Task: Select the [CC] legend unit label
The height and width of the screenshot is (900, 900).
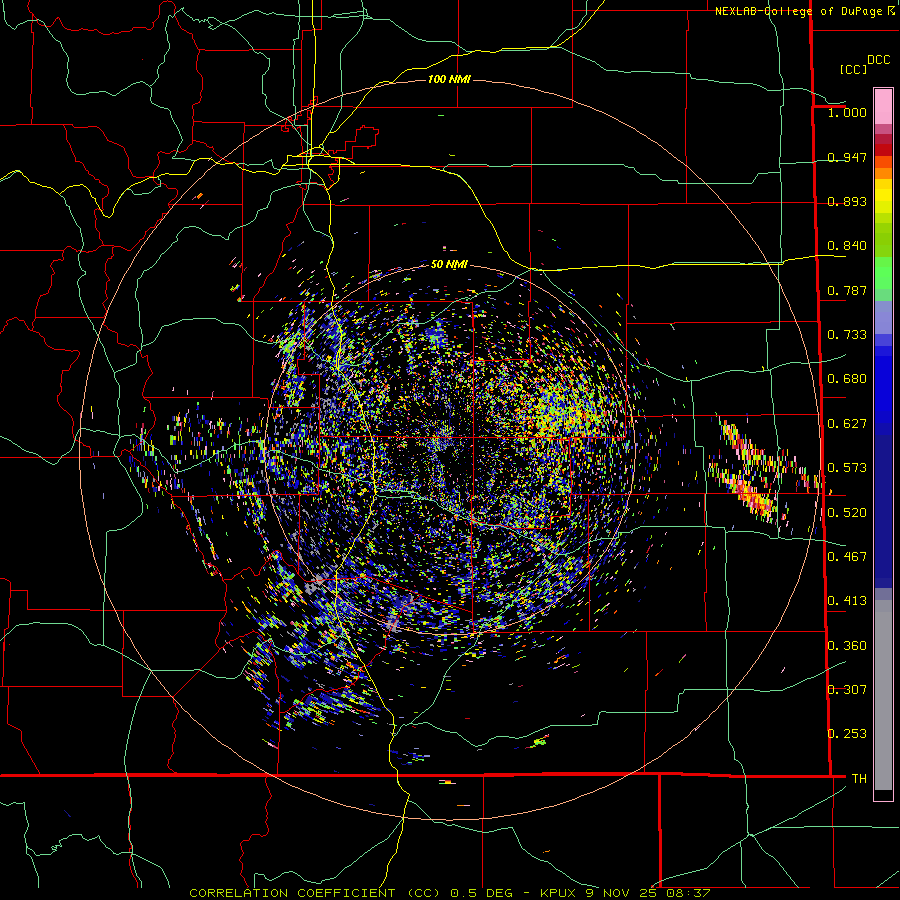Action: (853, 69)
